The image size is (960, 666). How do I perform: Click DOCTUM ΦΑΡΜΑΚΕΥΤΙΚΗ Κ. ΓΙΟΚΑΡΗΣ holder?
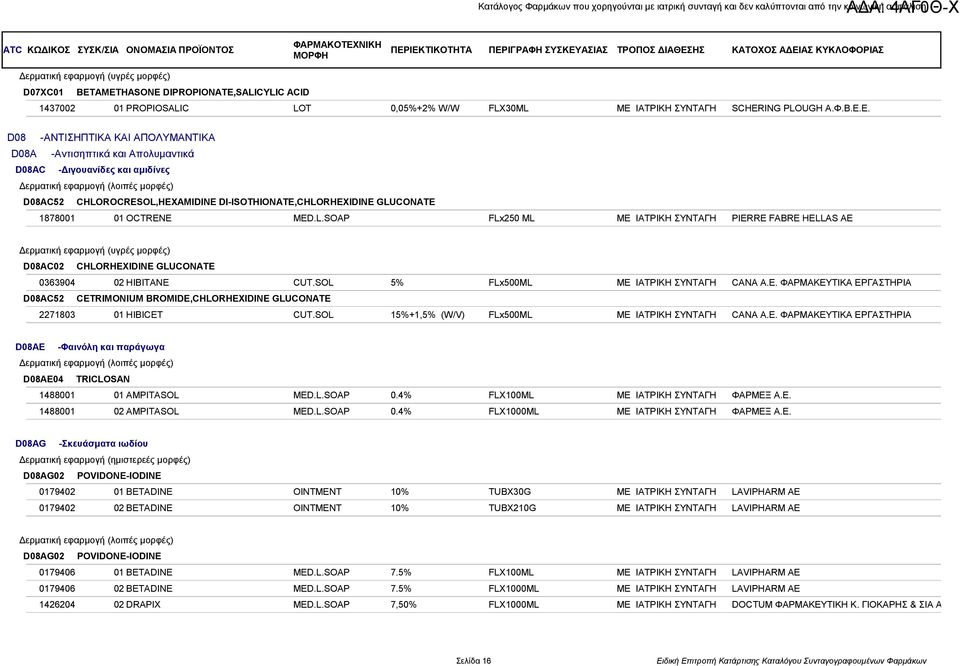(836, 605)
